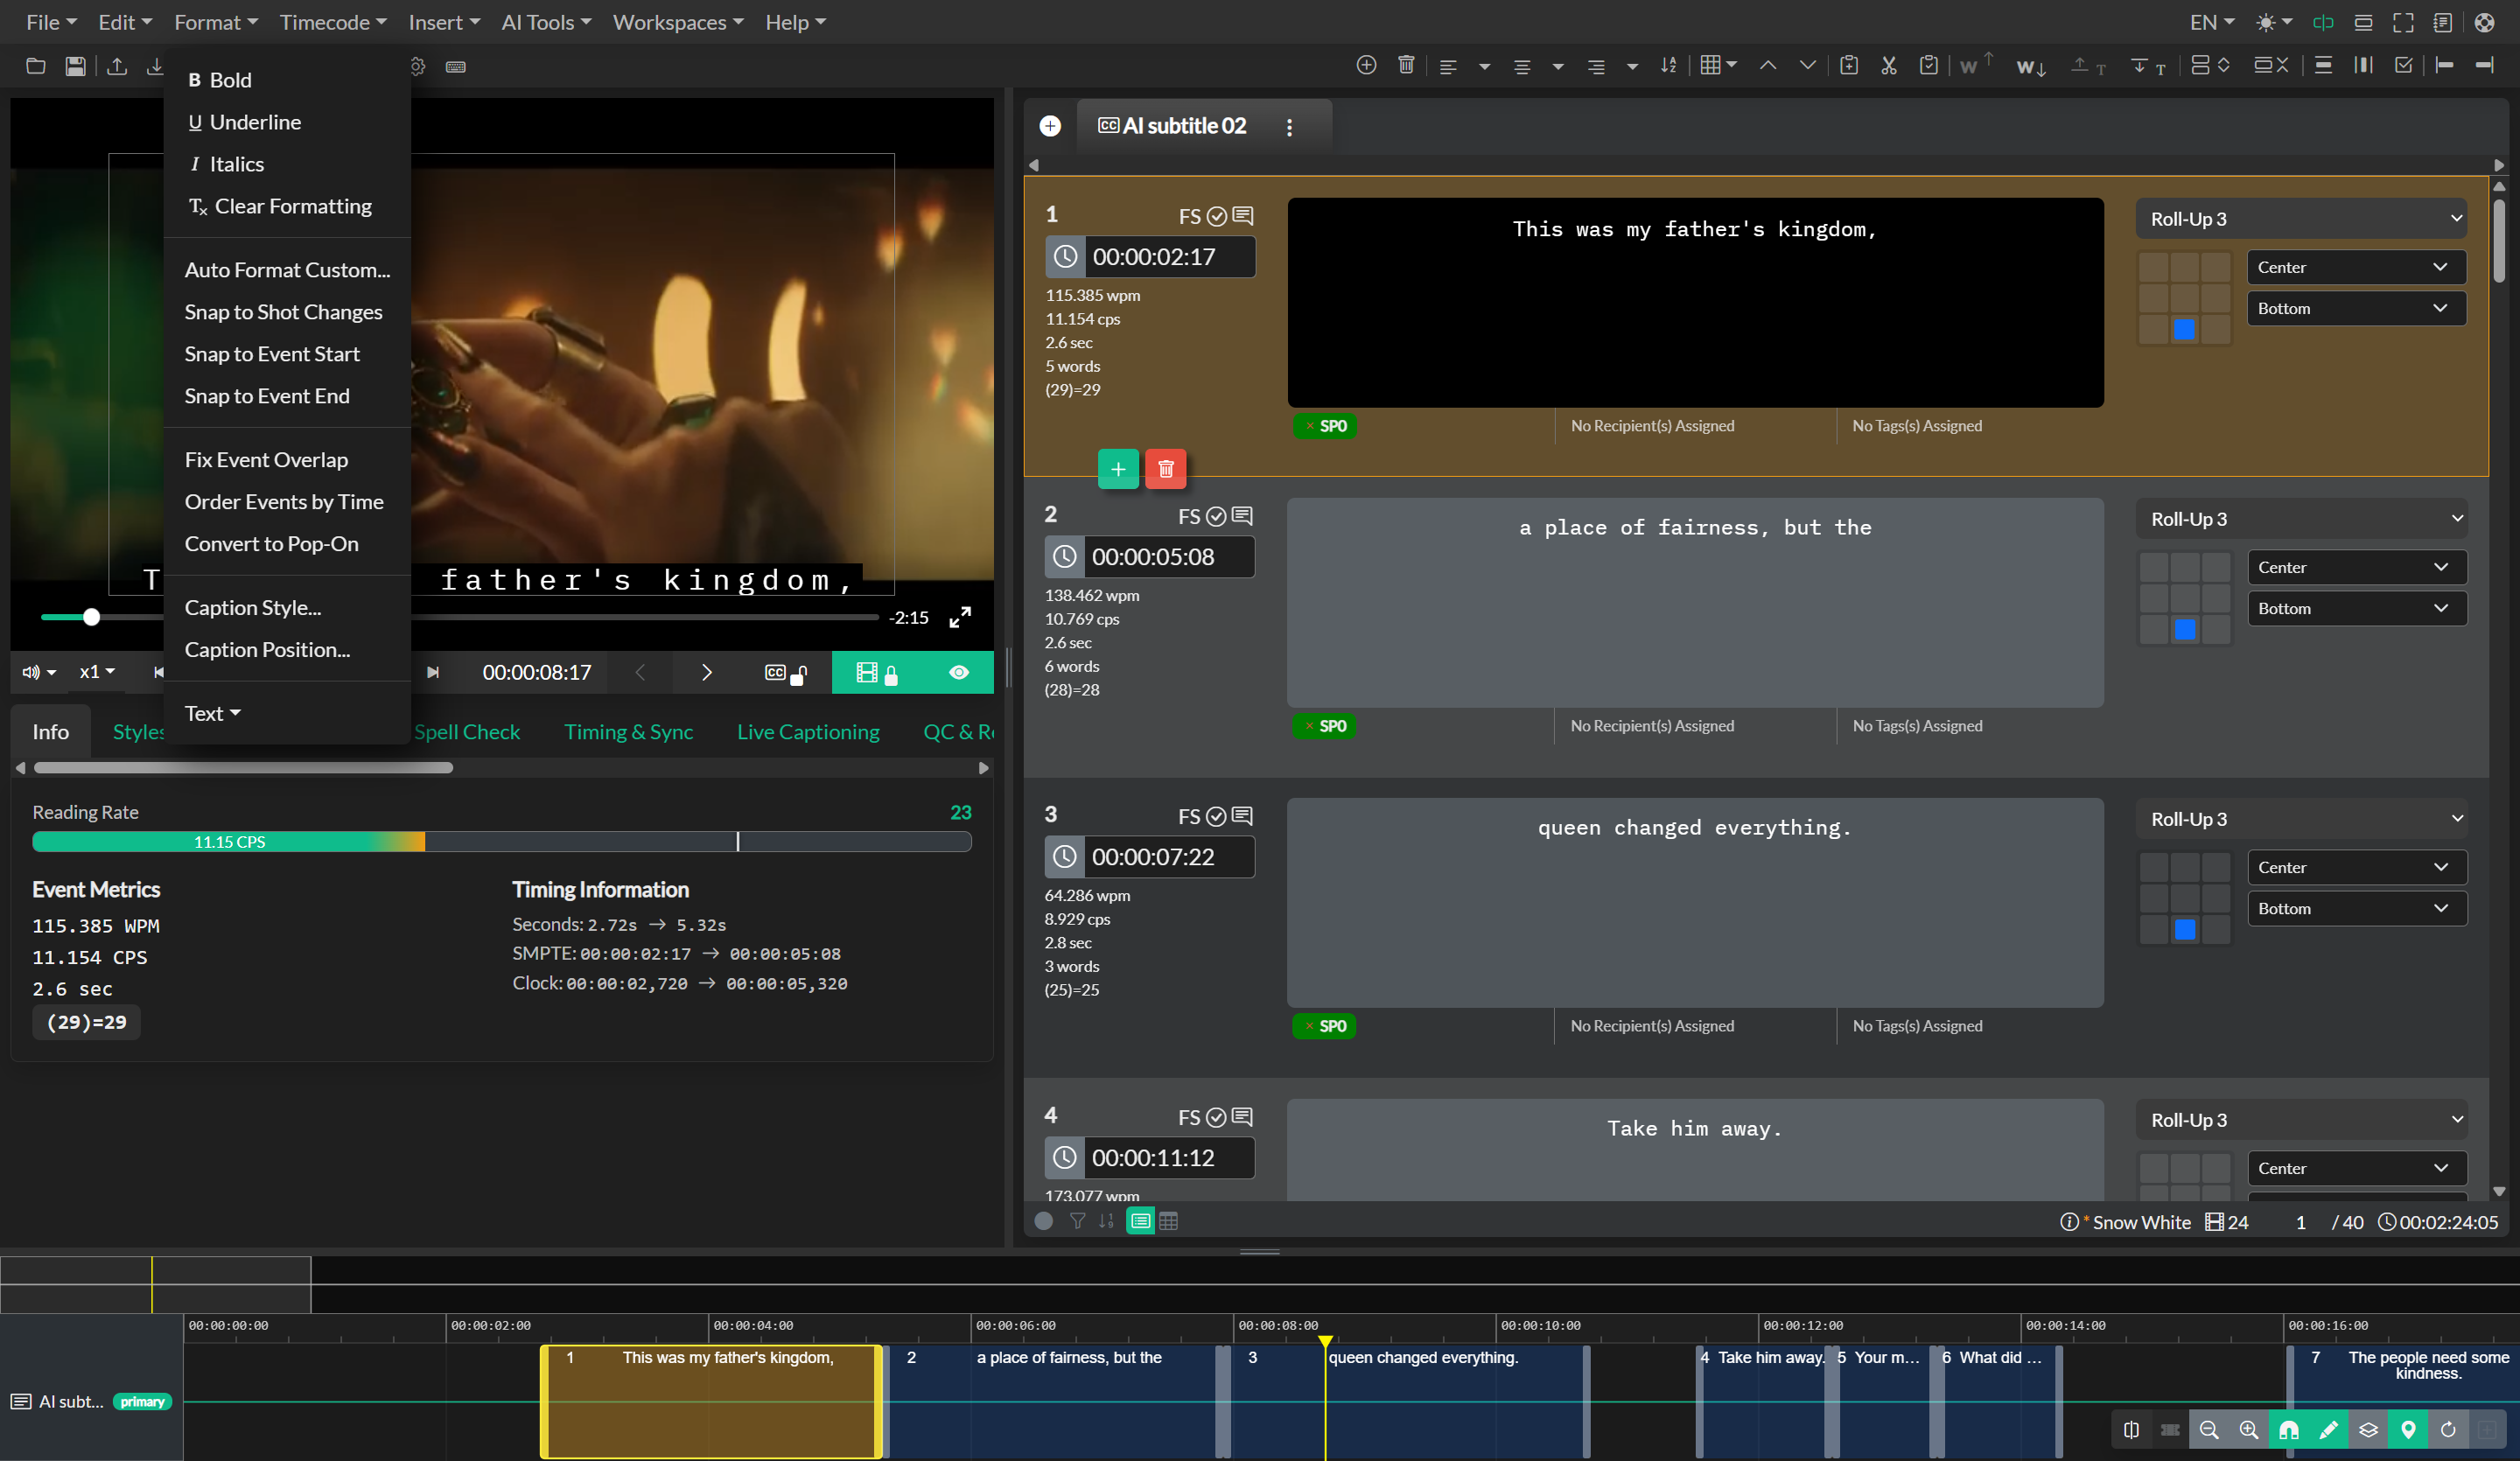The image size is (2520, 1461).
Task: Click the timecode field 00:00:07:22
Action: pyautogui.click(x=1169, y=857)
